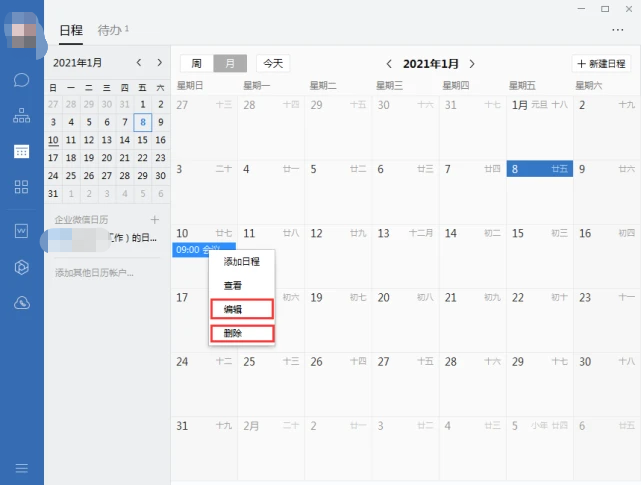Click the hamburger menu icon at bottom left
Image resolution: width=641 pixels, height=485 pixels.
(x=21, y=468)
